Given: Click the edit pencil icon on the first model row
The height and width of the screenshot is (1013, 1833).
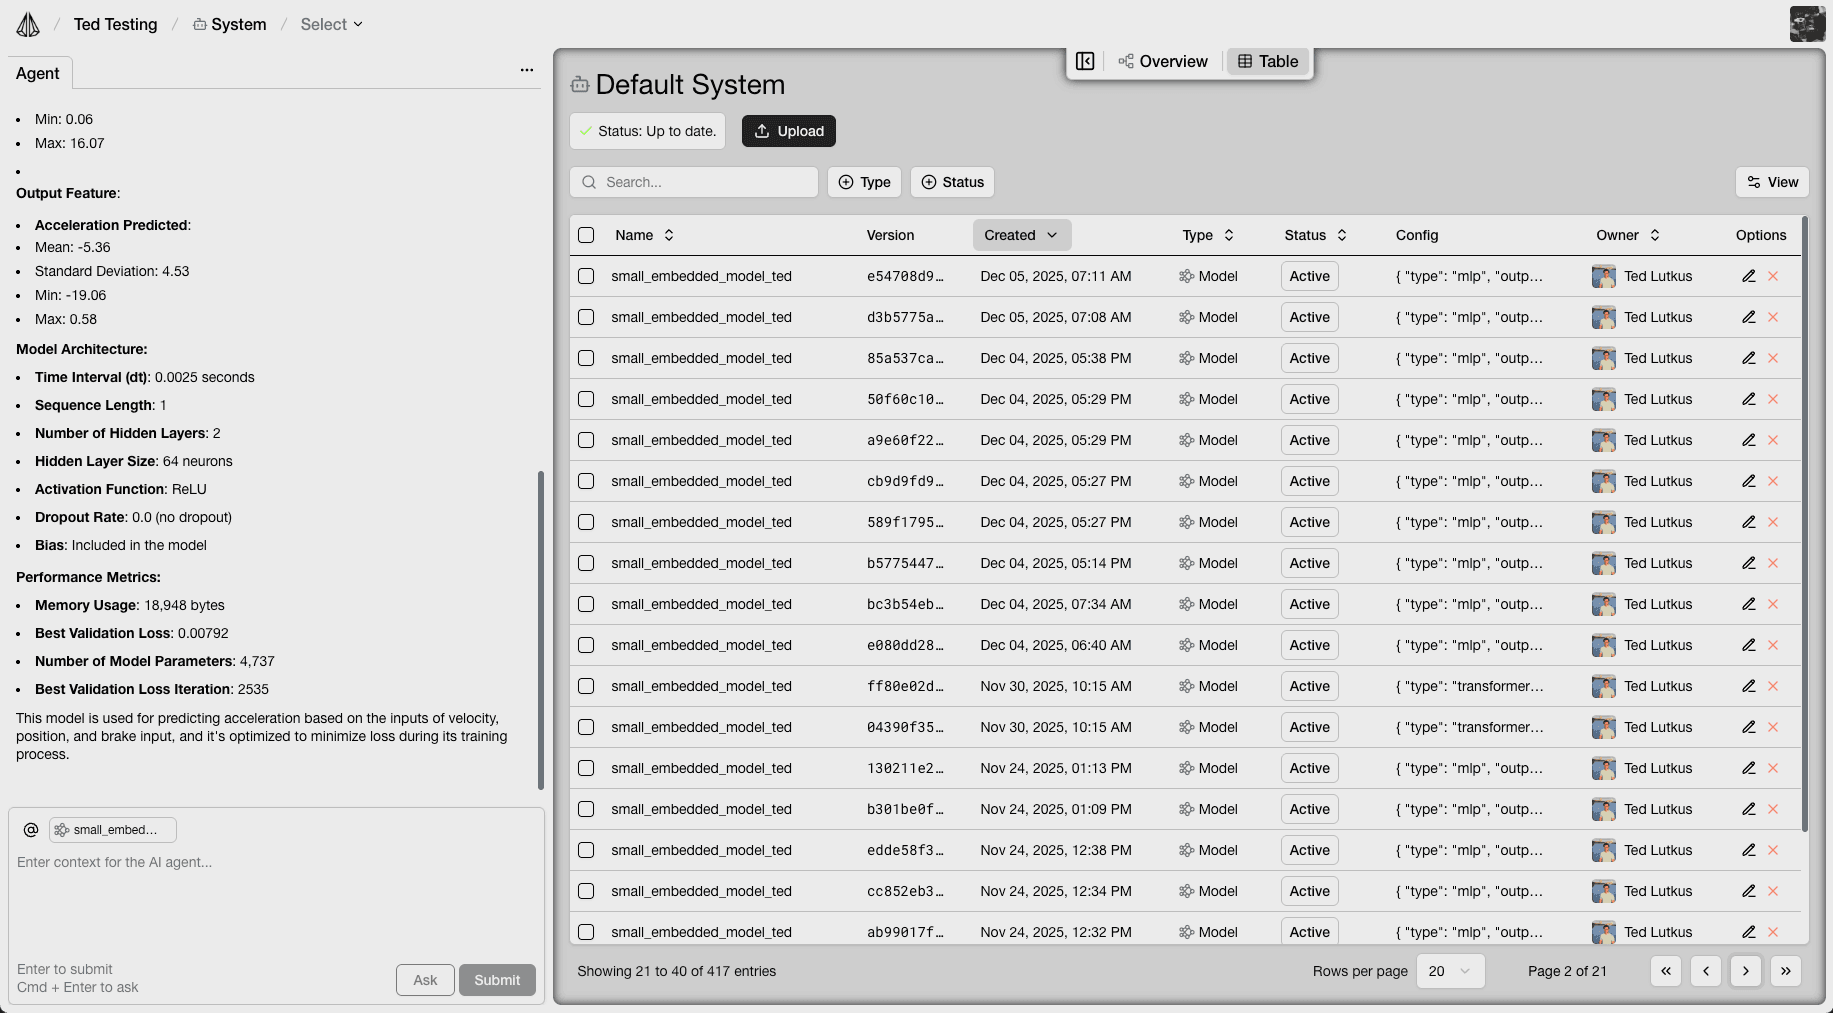Looking at the screenshot, I should (x=1749, y=276).
